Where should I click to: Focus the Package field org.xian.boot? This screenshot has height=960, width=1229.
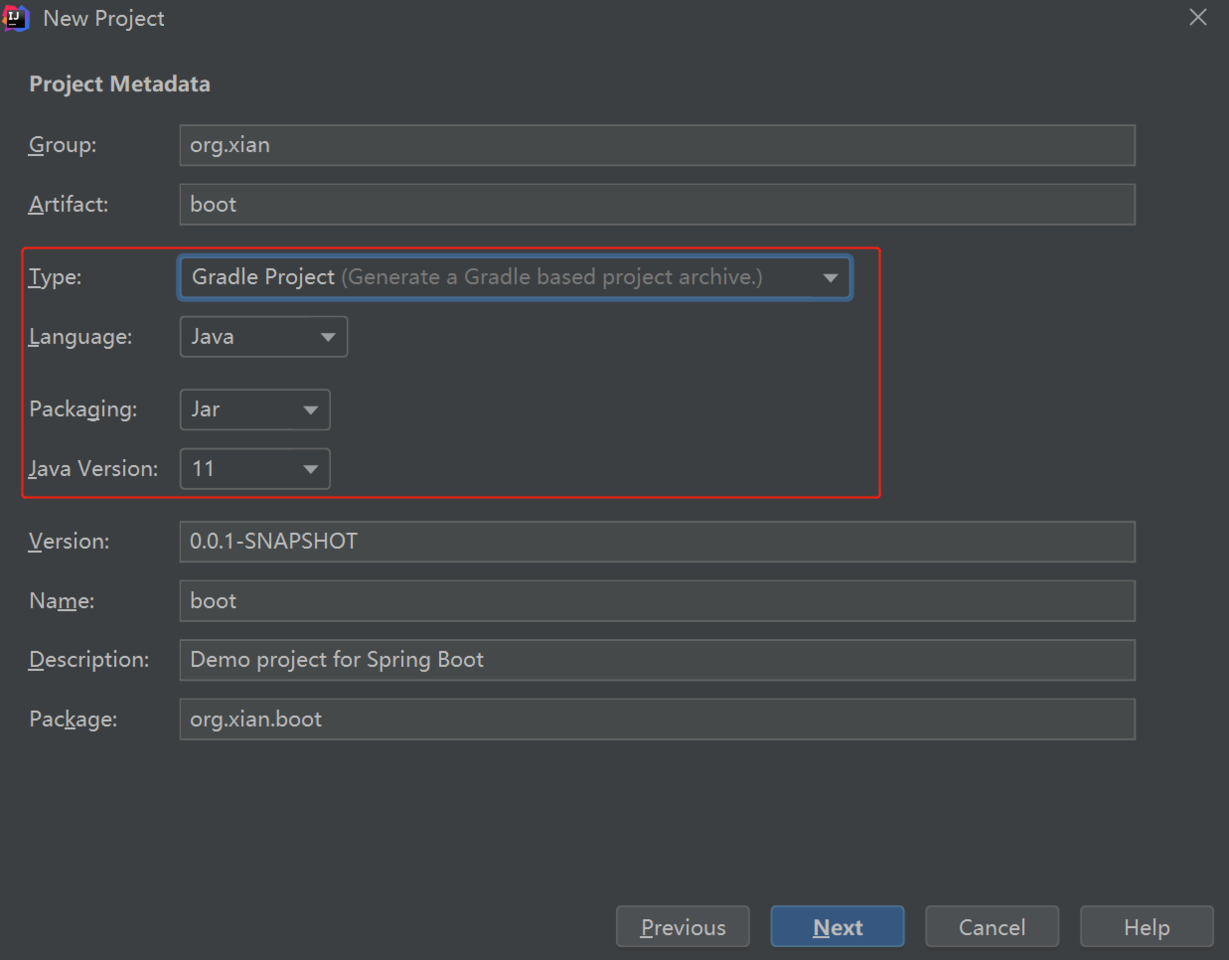[657, 719]
